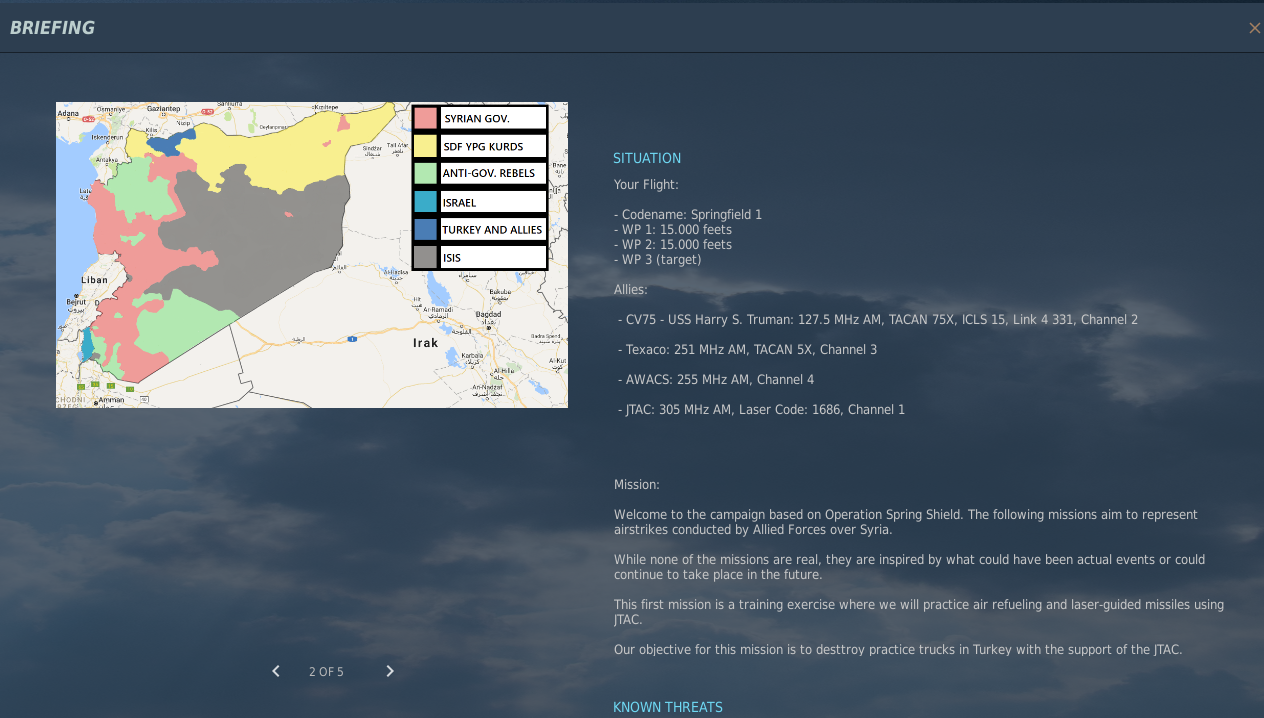Click the KNOWN THREATS section heading
Screen dimensions: 1264x718
(667, 707)
